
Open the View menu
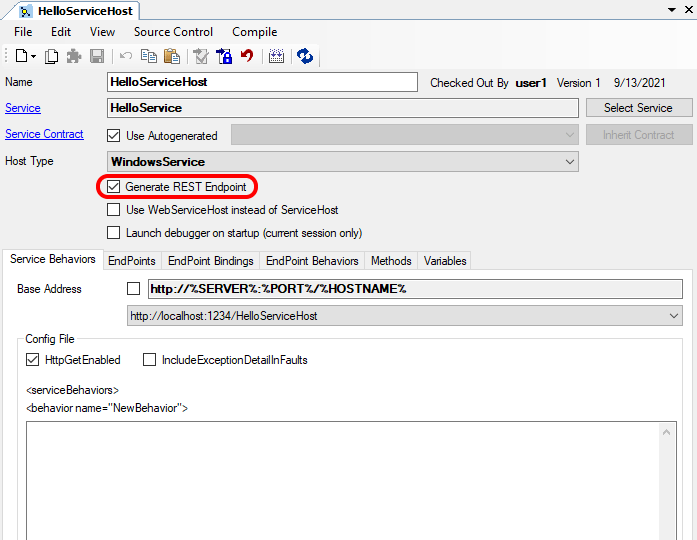102,32
